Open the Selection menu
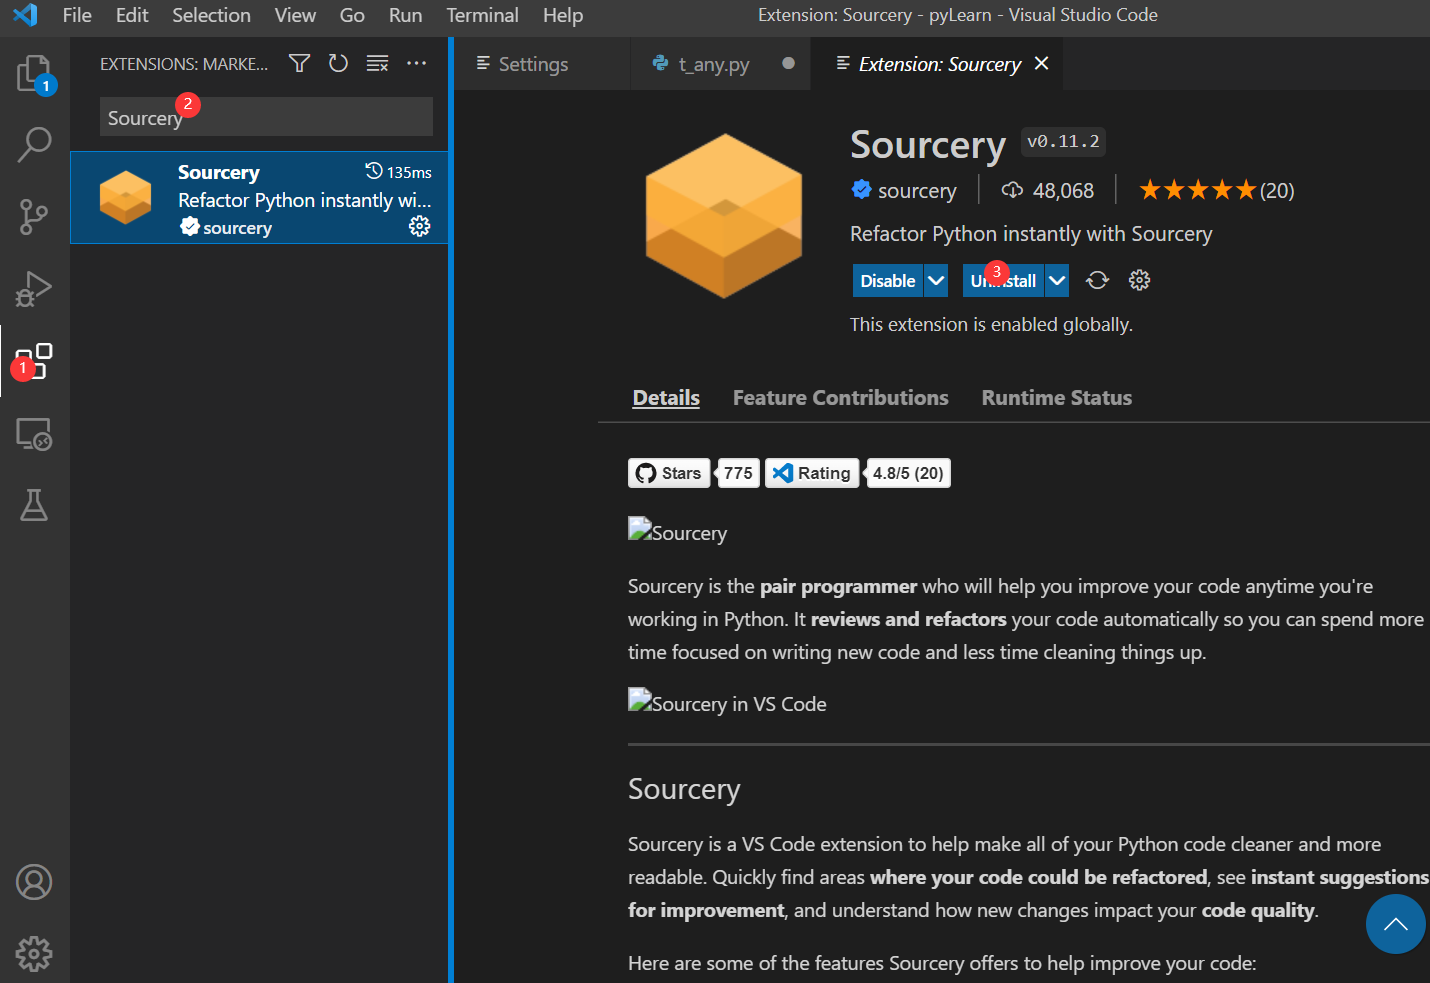Viewport: 1430px width, 983px height. 211,15
